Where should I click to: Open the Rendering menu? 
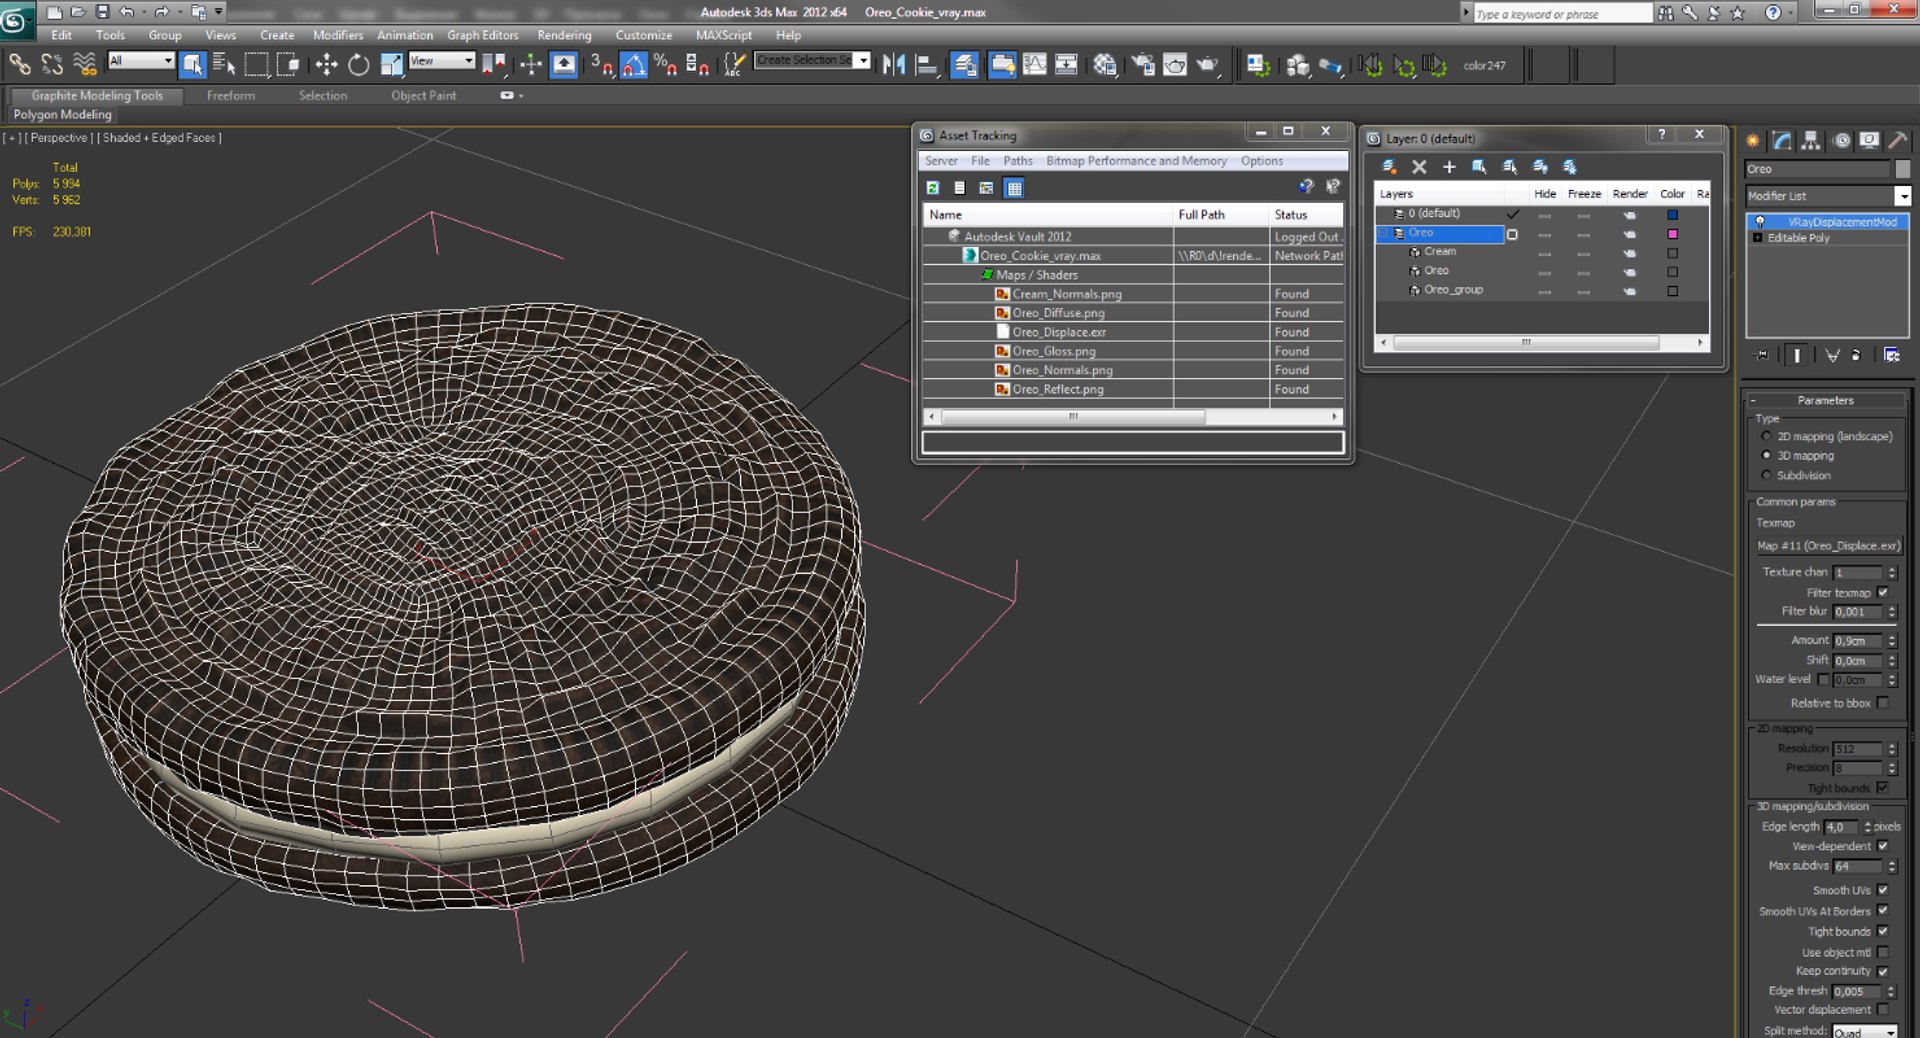click(564, 35)
